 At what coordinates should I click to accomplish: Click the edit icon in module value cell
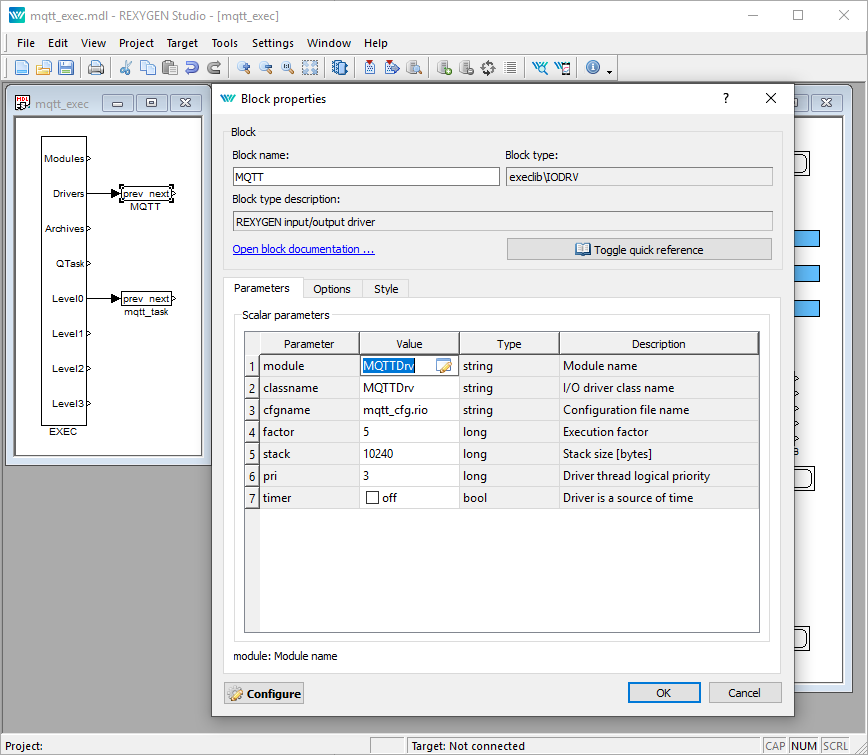coord(444,365)
